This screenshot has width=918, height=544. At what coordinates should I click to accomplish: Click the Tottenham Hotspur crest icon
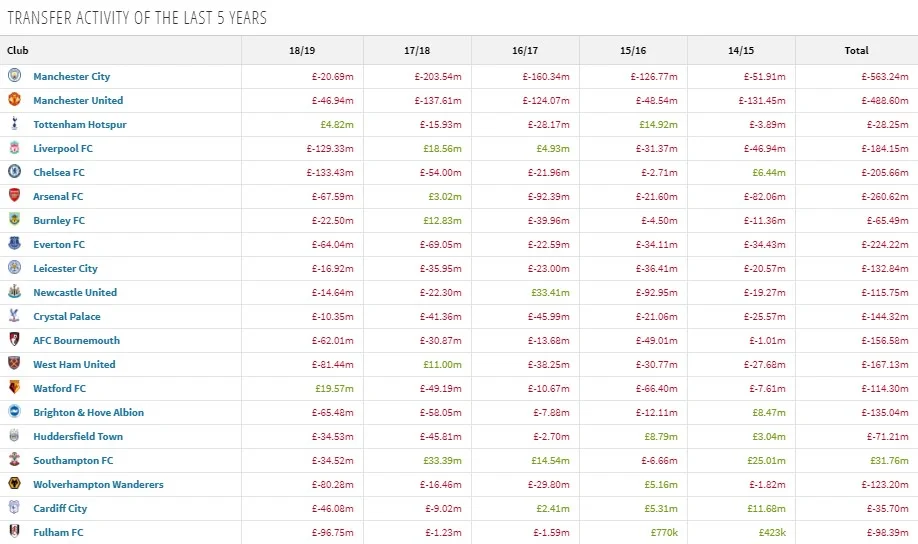(x=14, y=124)
